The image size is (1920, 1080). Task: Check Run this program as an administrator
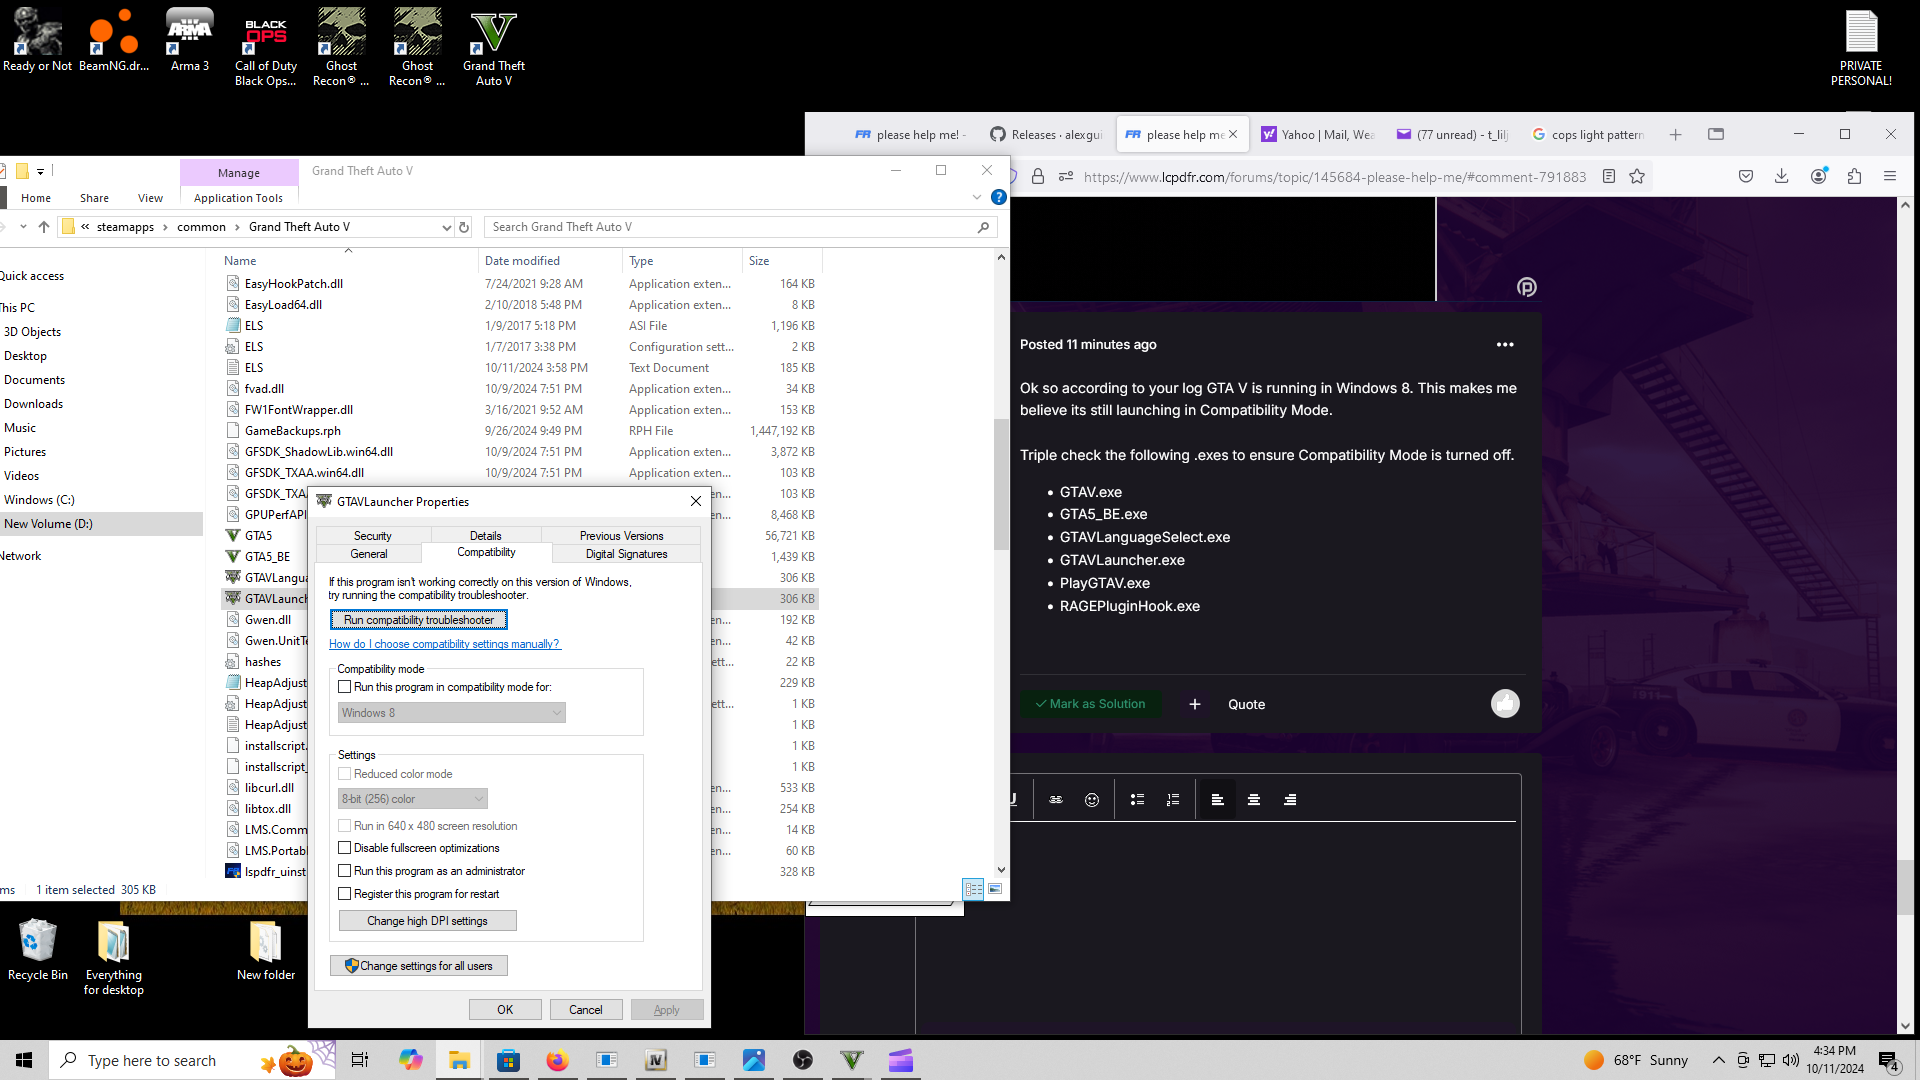(345, 871)
